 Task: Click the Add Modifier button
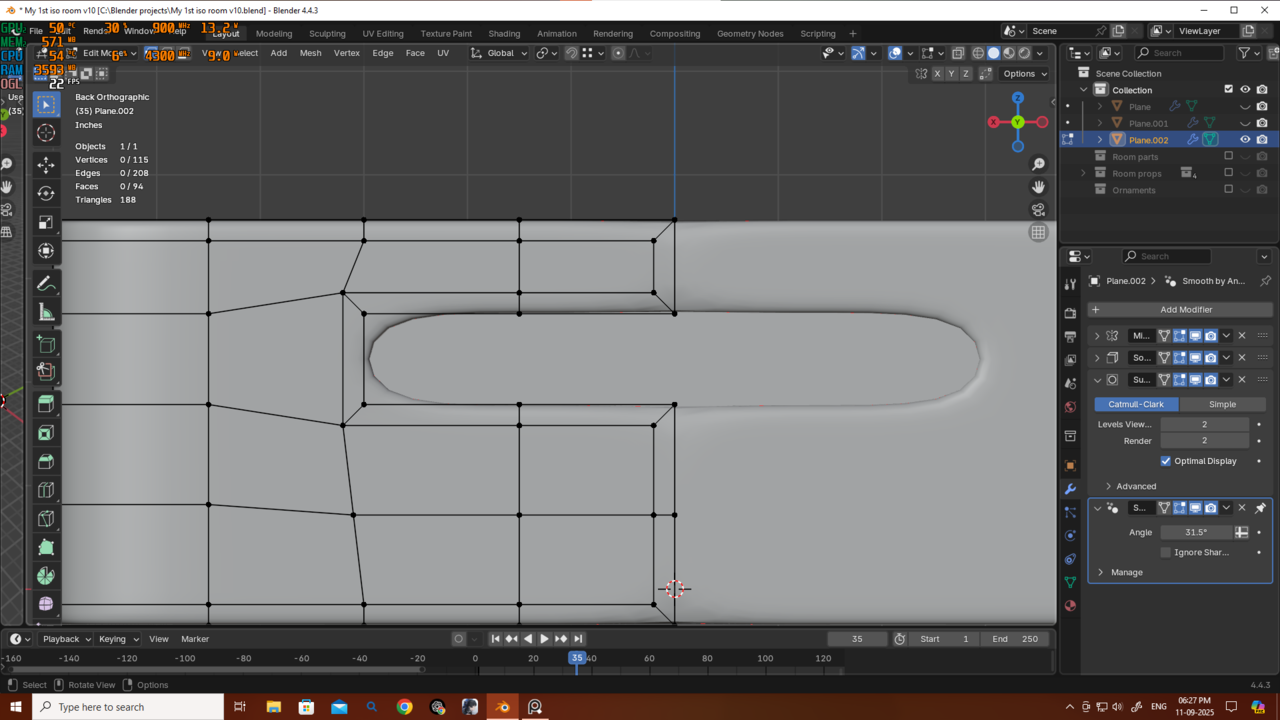coord(1180,310)
